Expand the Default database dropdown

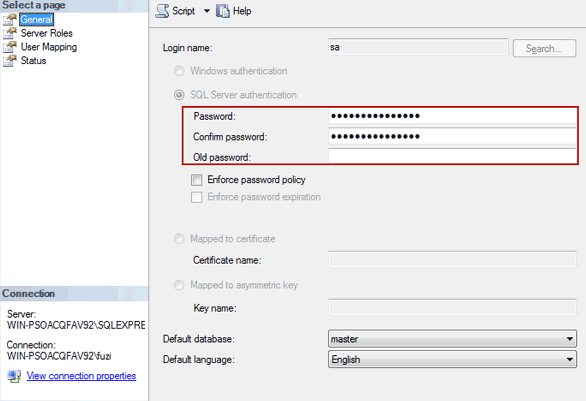click(452, 339)
